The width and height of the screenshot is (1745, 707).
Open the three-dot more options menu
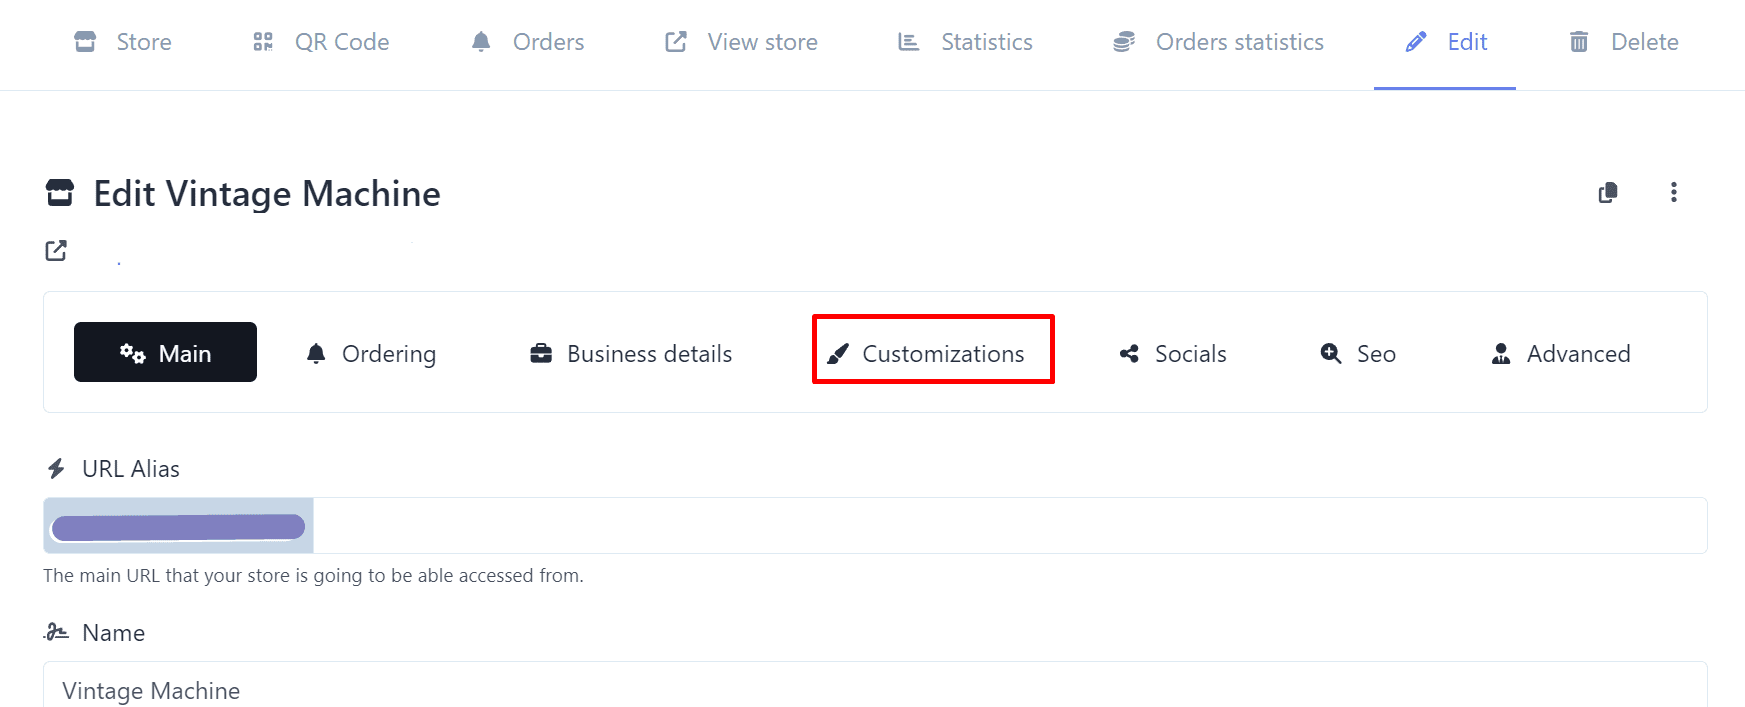tap(1673, 193)
